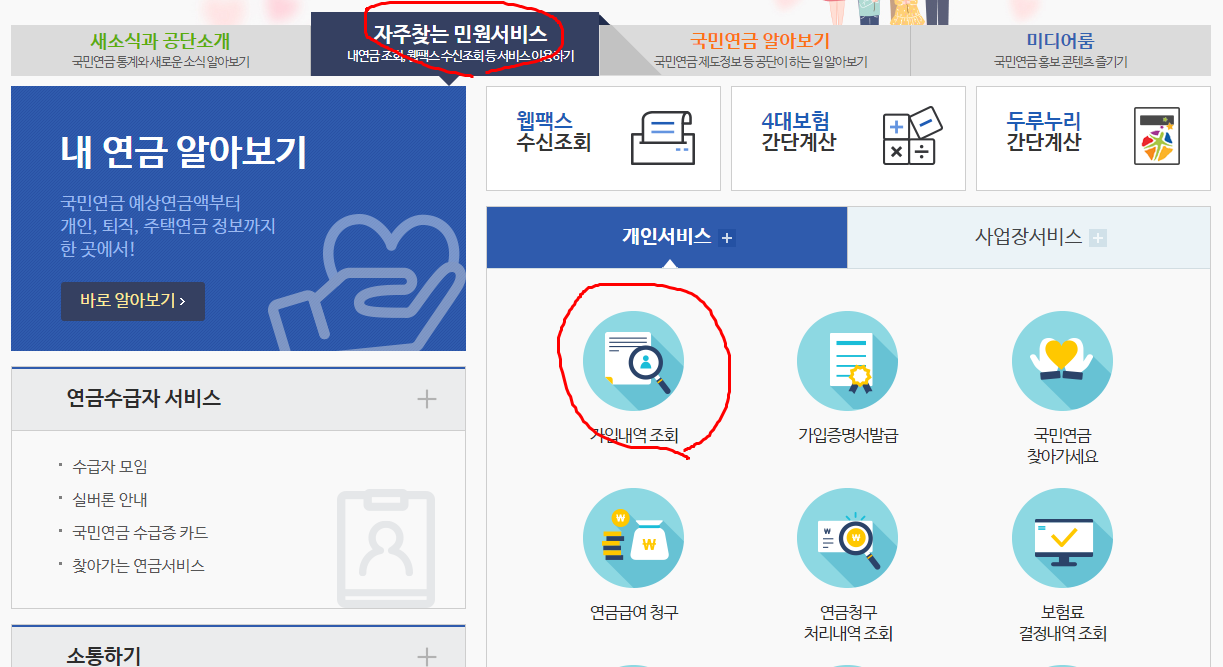Open the 연금청구 처리내역 조회 icon

pos(848,538)
